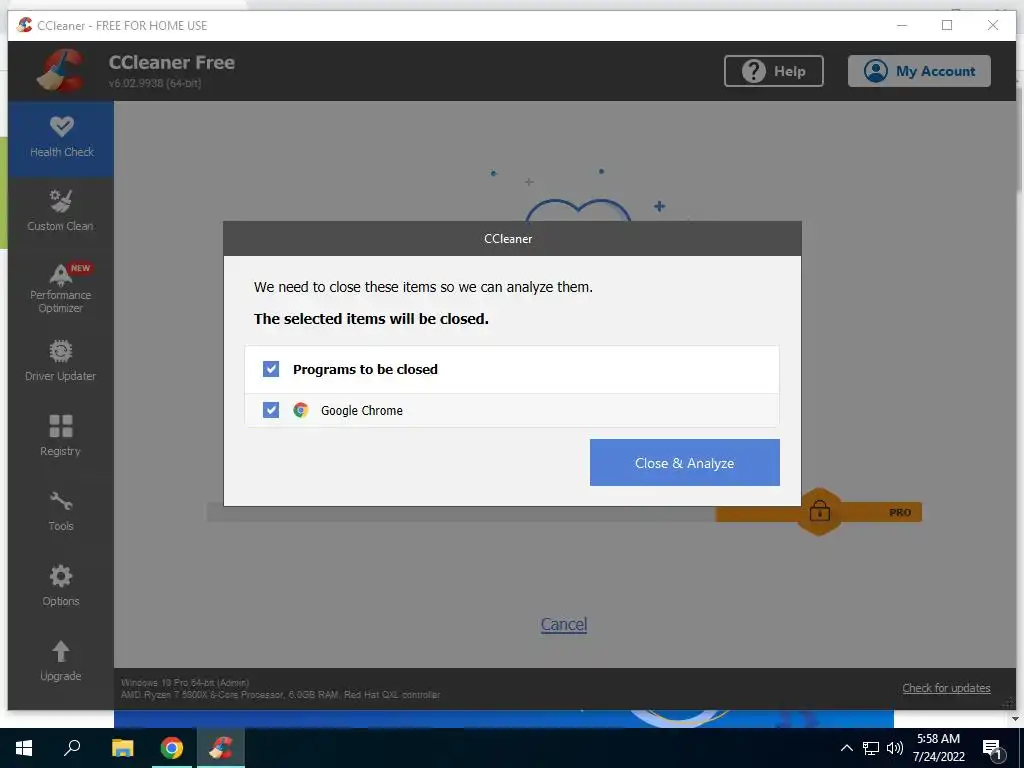Maximize the CCleaner window

coord(947,25)
